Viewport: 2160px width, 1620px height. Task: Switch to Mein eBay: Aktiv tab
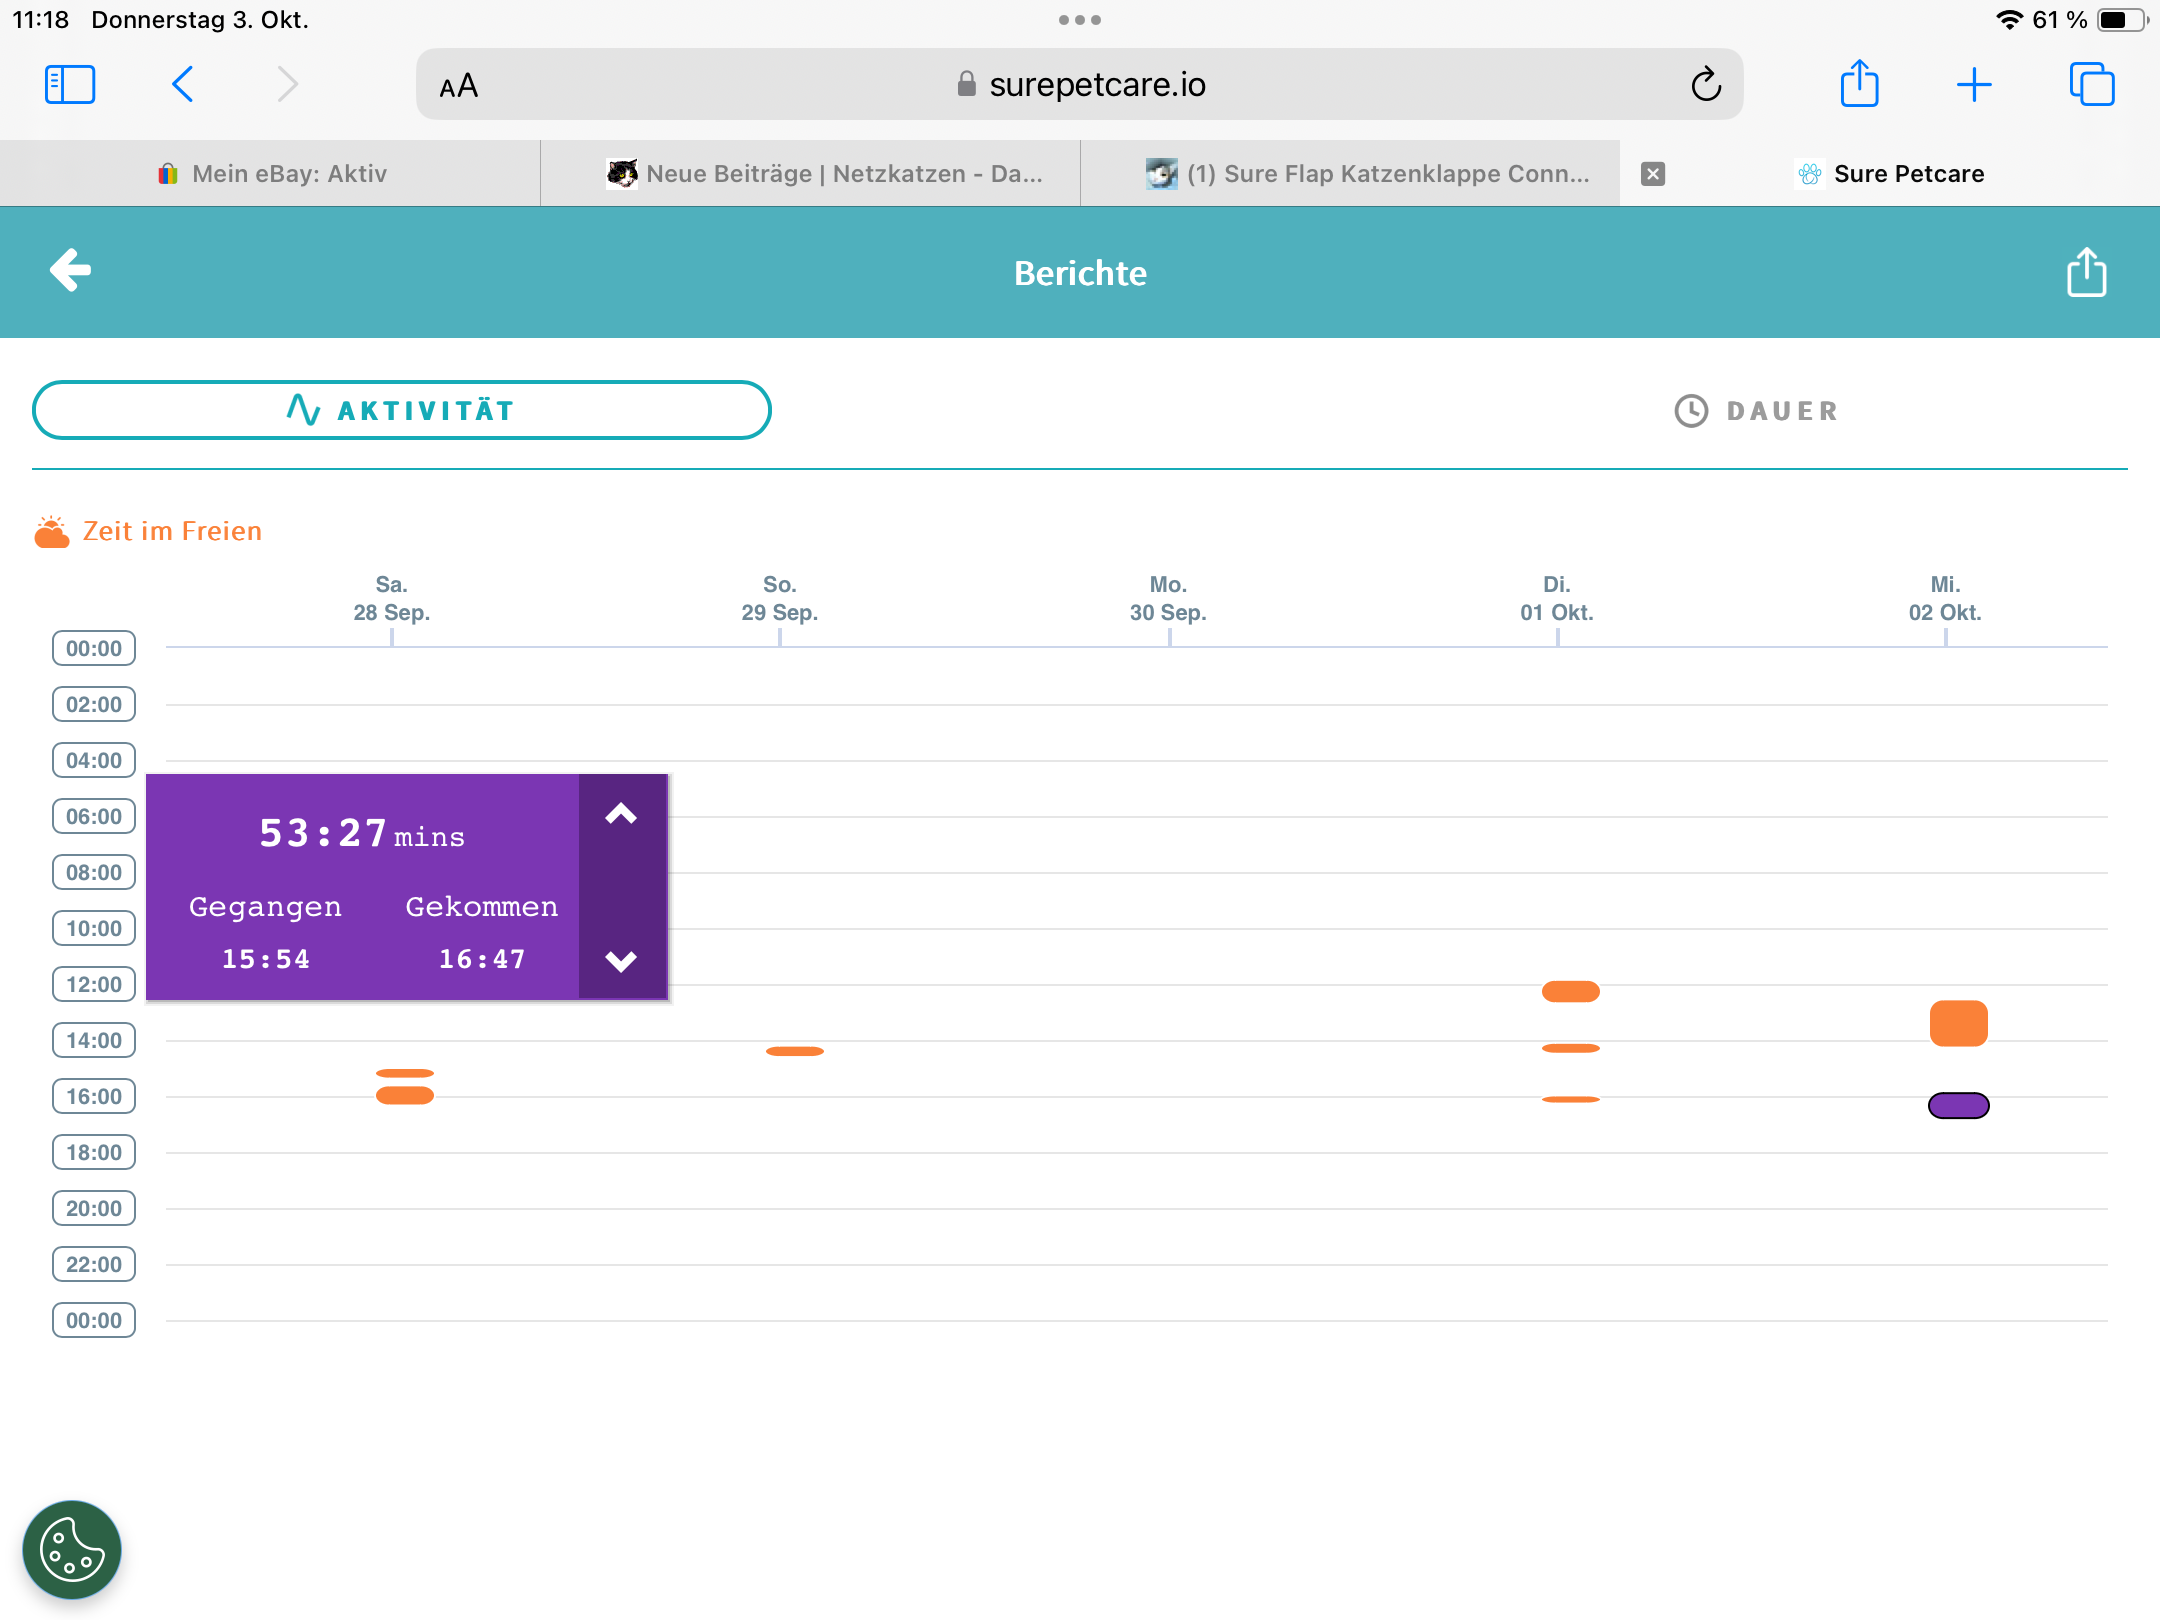coord(271,174)
